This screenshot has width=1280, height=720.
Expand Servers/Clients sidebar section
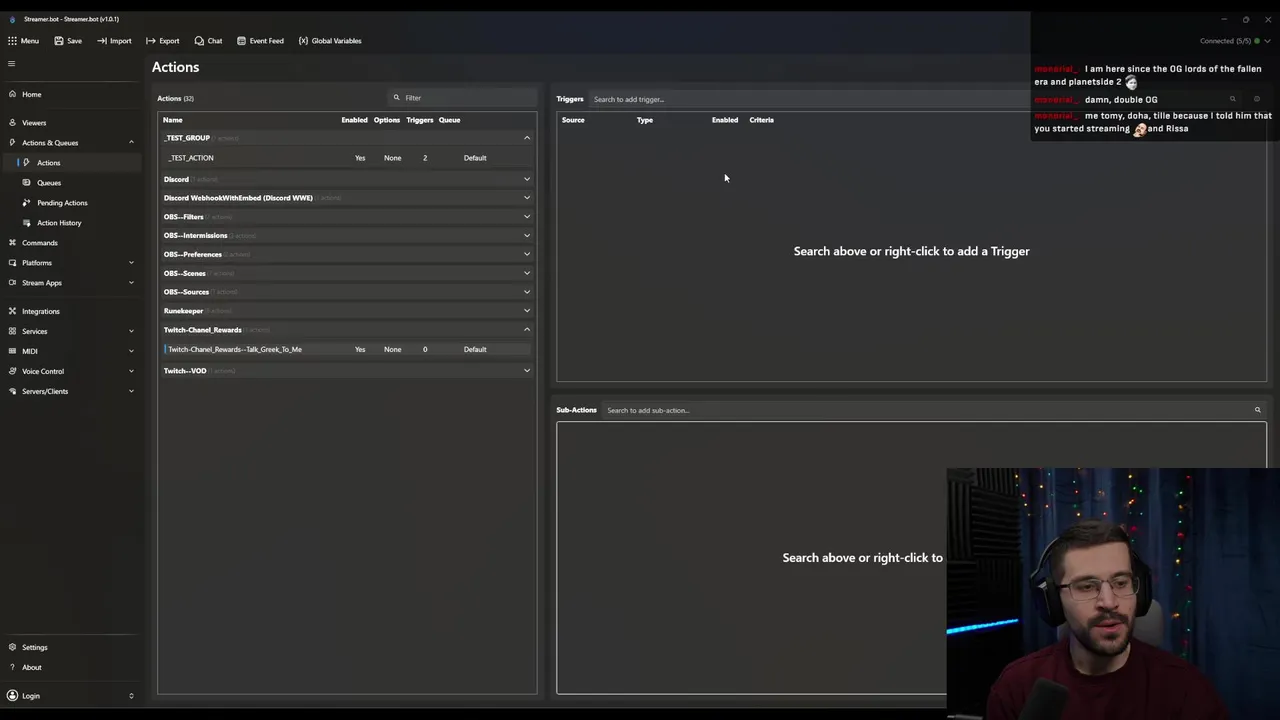pos(70,391)
